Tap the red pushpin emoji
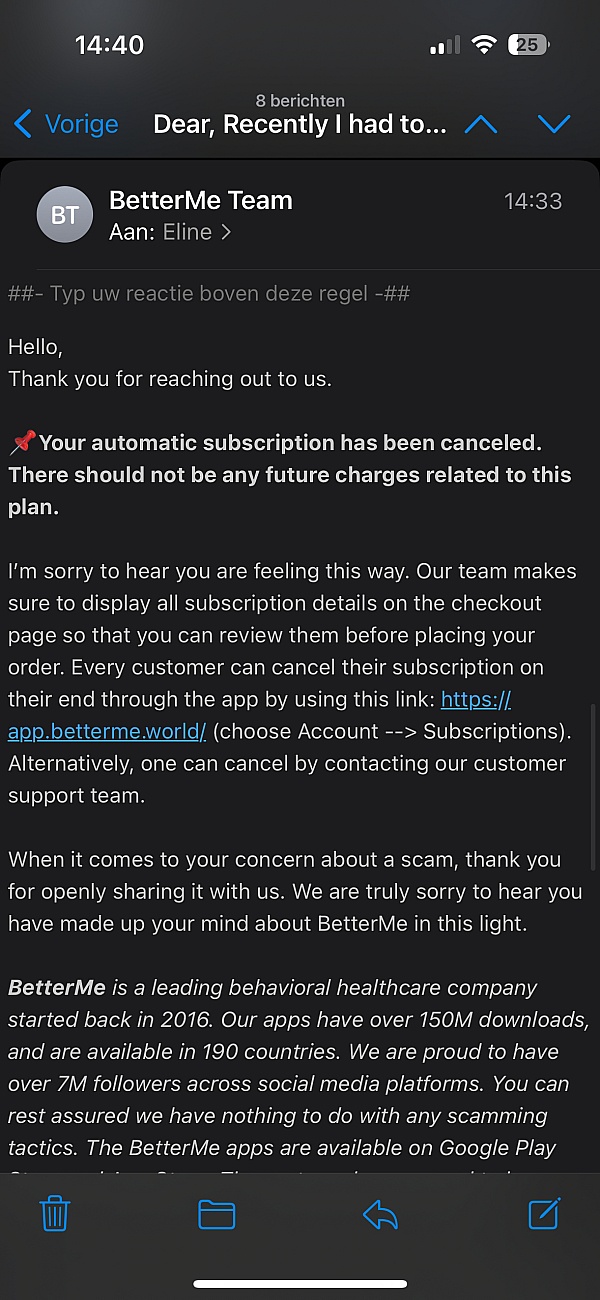The width and height of the screenshot is (600, 1300). [x=22, y=442]
